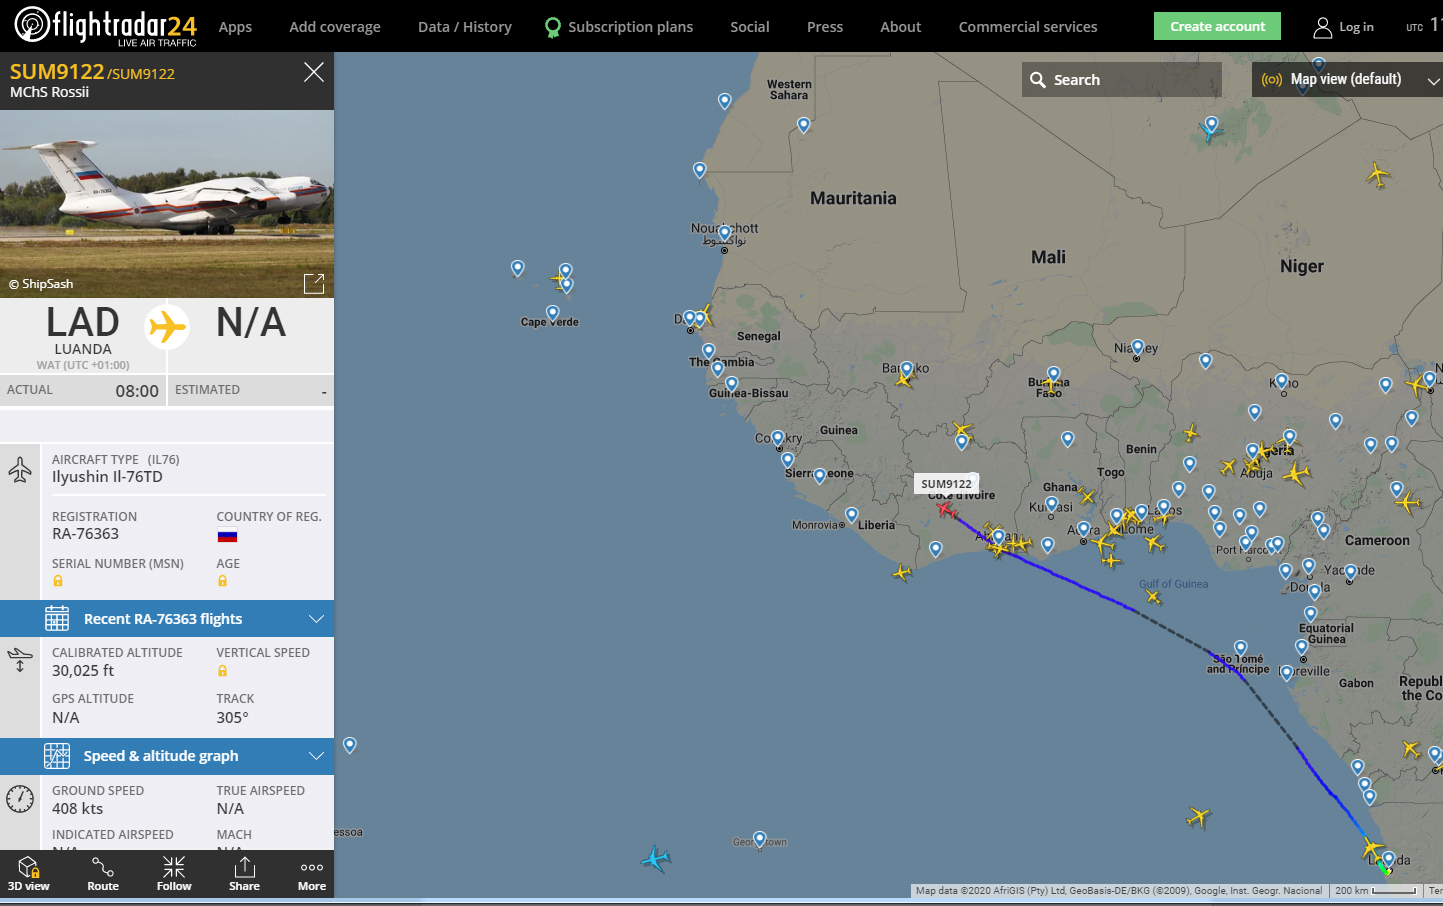The image size is (1443, 906).
Task: Open Add coverage menu
Action: click(x=335, y=27)
